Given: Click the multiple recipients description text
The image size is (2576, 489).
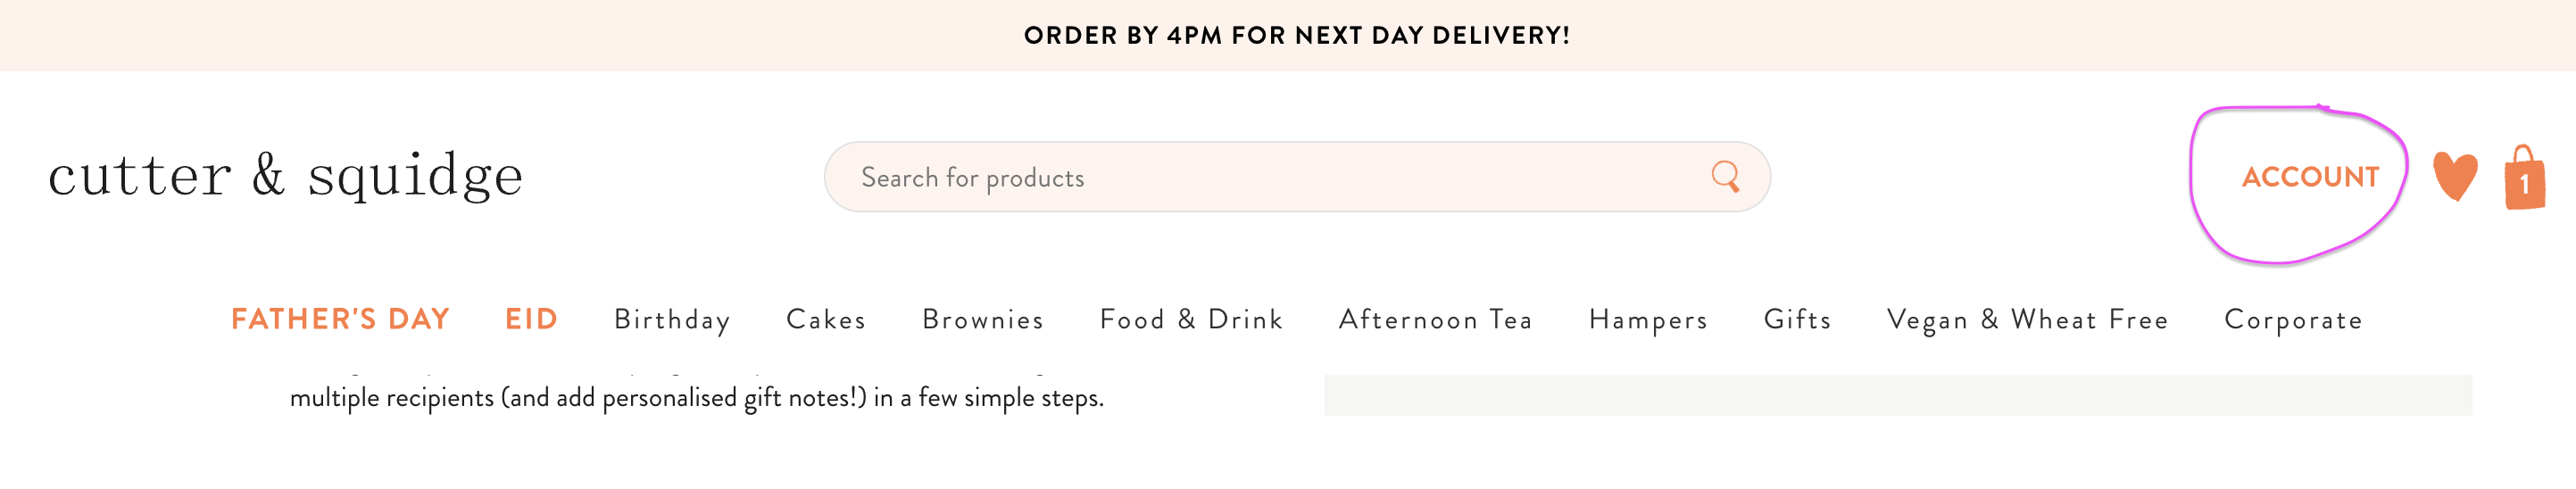Looking at the screenshot, I should tap(697, 397).
